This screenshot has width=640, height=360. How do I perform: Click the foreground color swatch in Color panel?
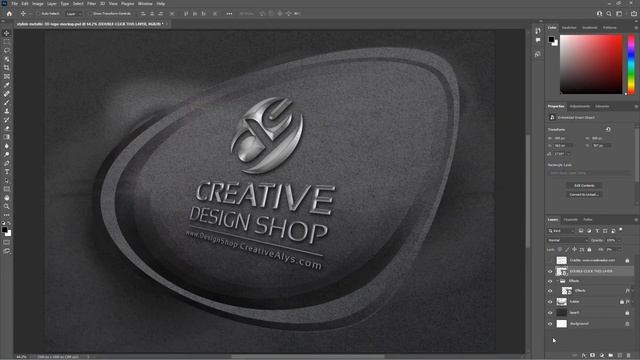[551, 40]
